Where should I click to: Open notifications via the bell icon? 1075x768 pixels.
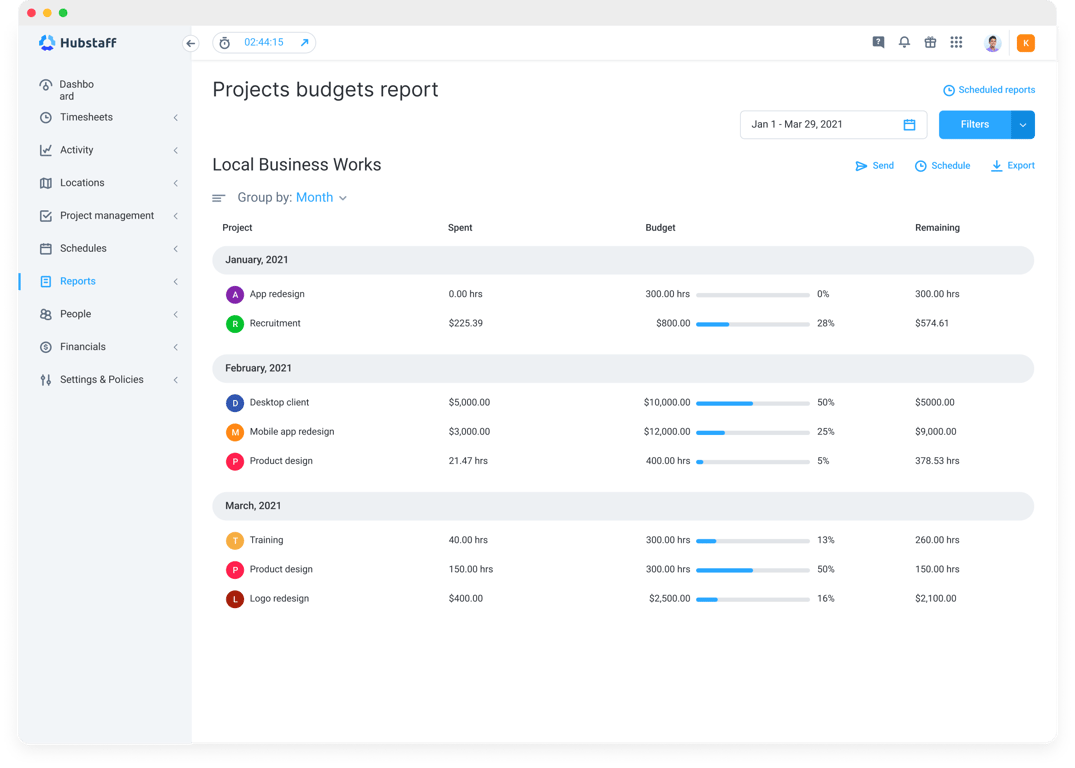pos(904,42)
